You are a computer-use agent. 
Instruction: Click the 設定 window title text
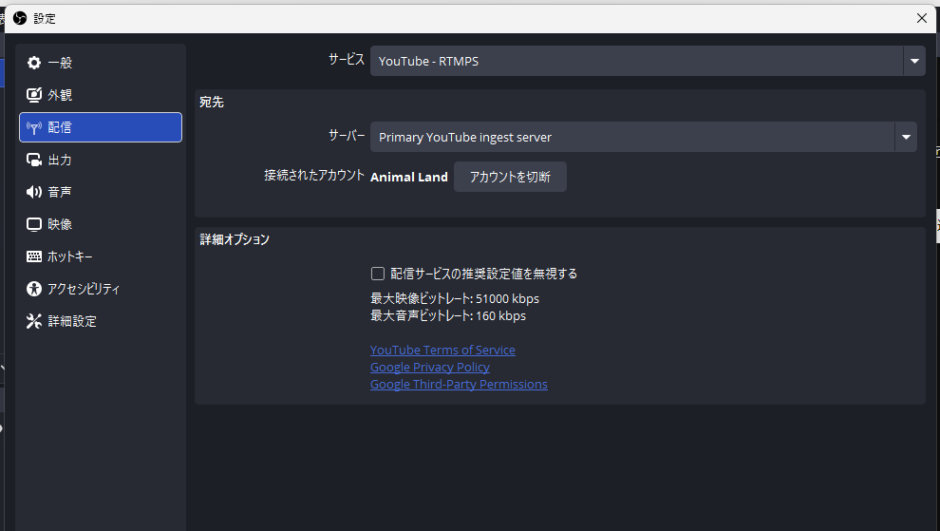[44, 19]
